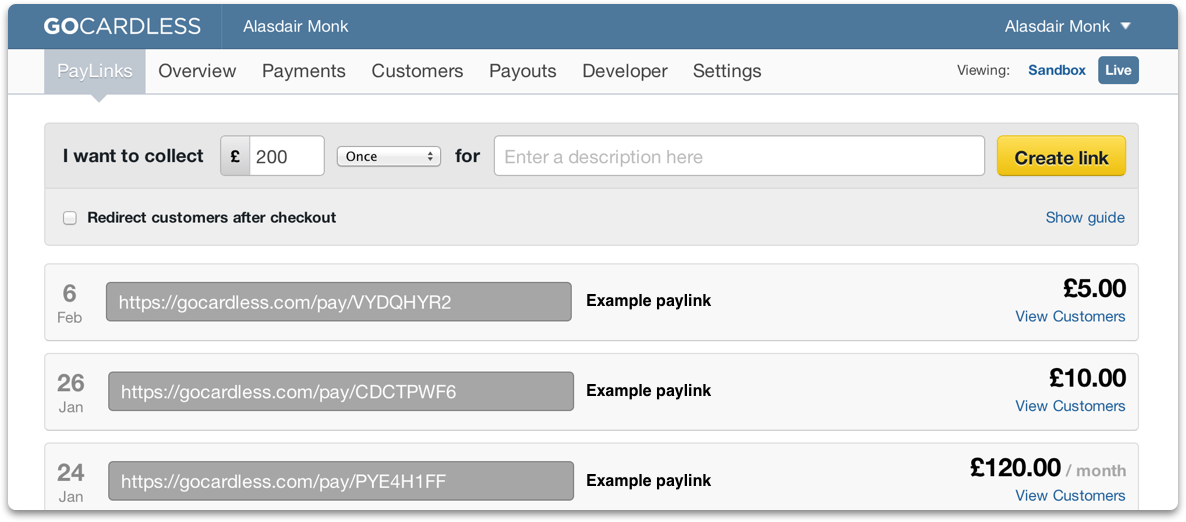Click the GoCardless logo
This screenshot has width=1186, height=522.
[x=122, y=26]
